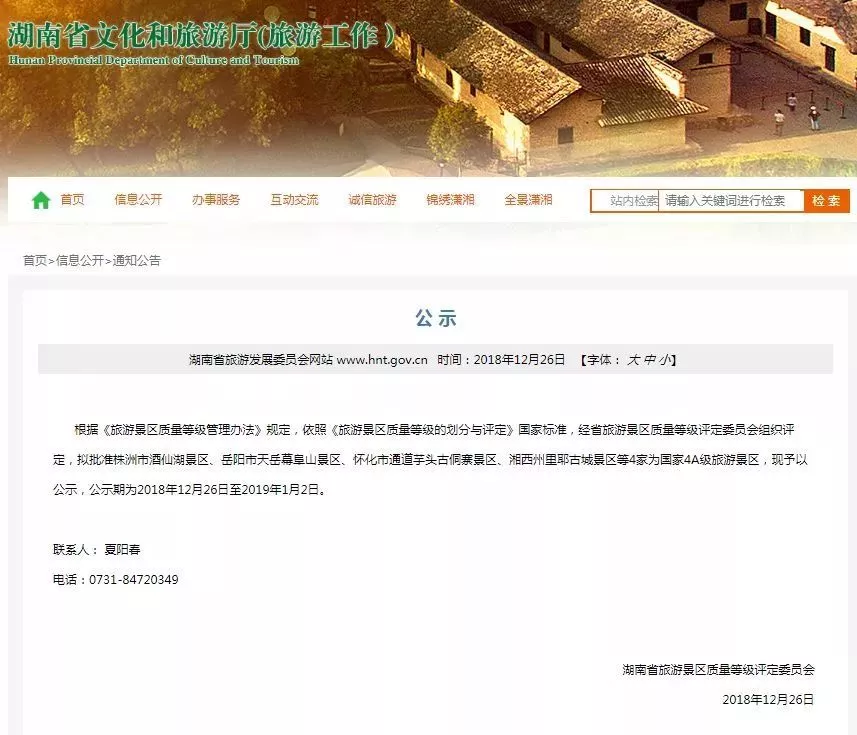Set font size to 小 (small)

(665, 359)
